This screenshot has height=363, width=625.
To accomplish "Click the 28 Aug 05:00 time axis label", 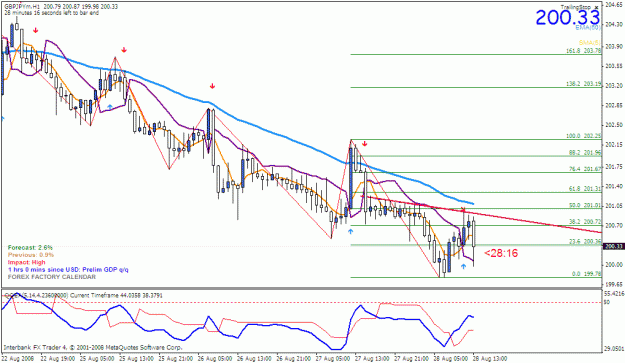I will coord(451,359).
